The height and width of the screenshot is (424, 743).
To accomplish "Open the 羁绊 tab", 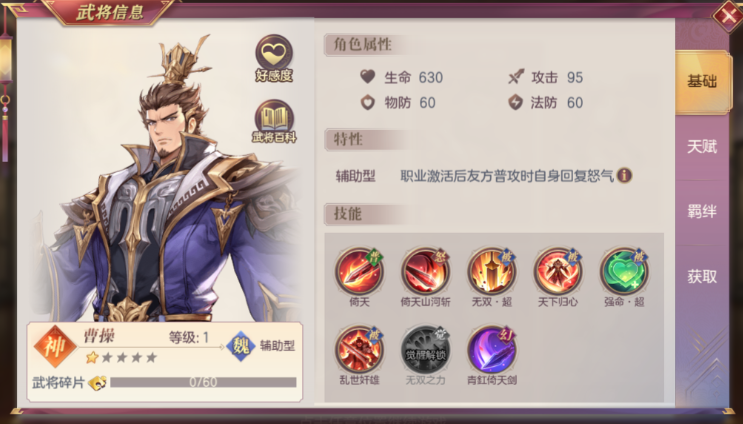I will (702, 211).
